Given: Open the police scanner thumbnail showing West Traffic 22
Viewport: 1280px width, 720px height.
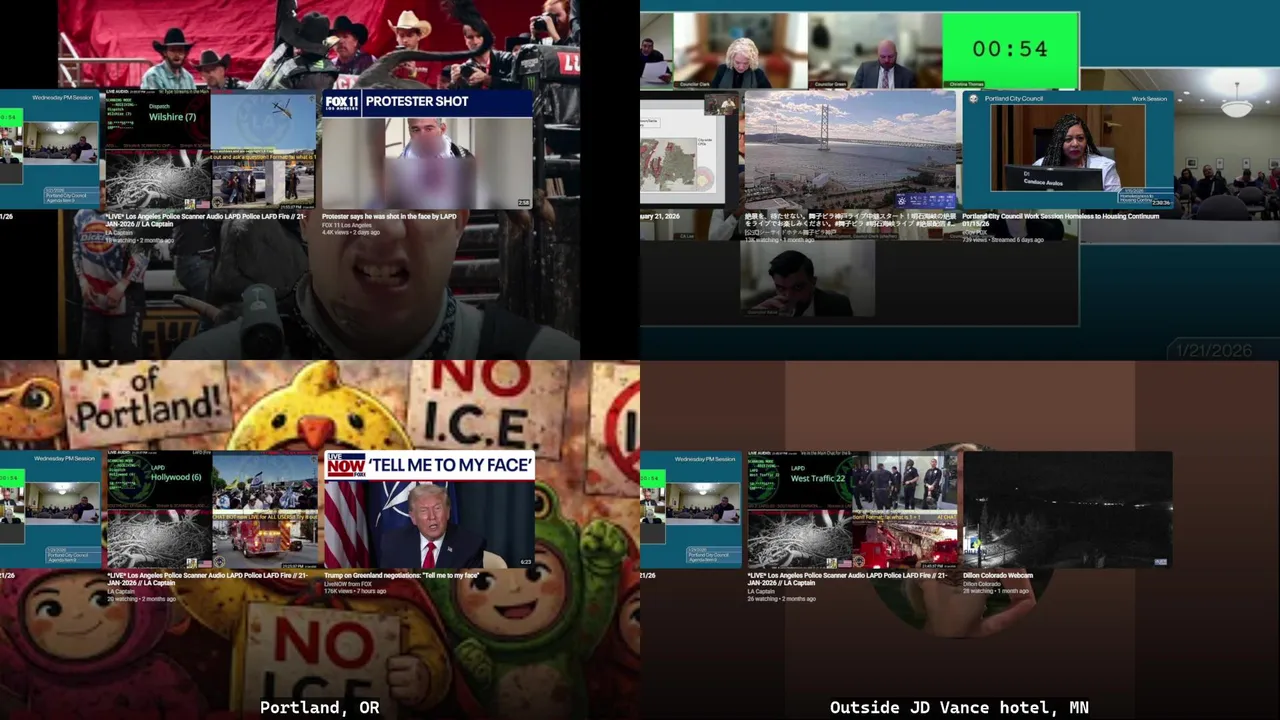Looking at the screenshot, I should tap(851, 509).
